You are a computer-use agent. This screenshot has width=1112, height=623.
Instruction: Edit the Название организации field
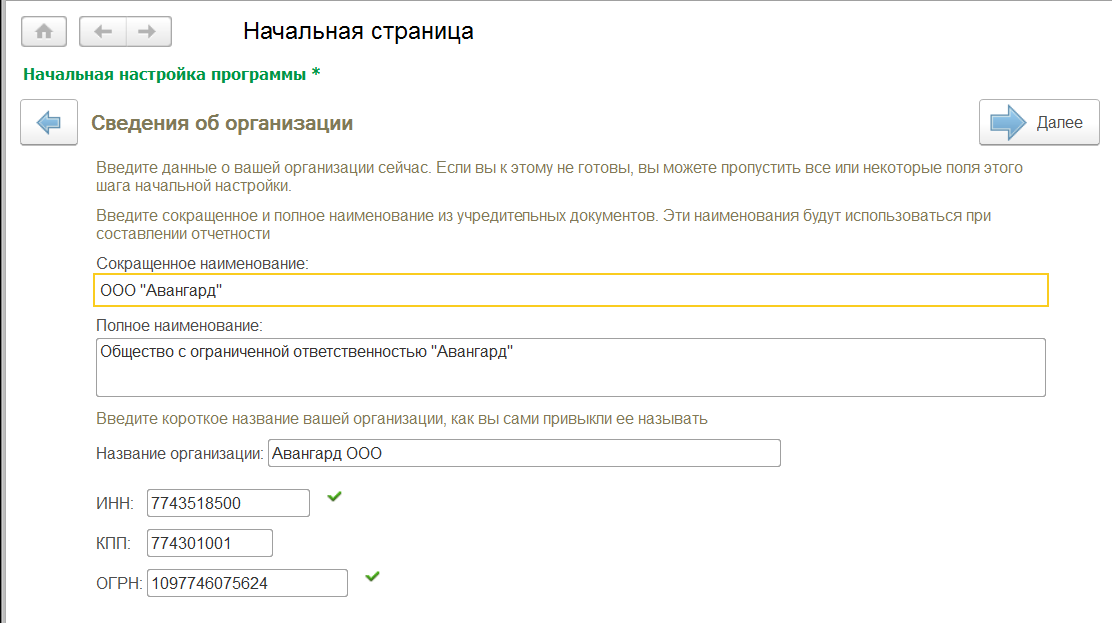tap(523, 453)
